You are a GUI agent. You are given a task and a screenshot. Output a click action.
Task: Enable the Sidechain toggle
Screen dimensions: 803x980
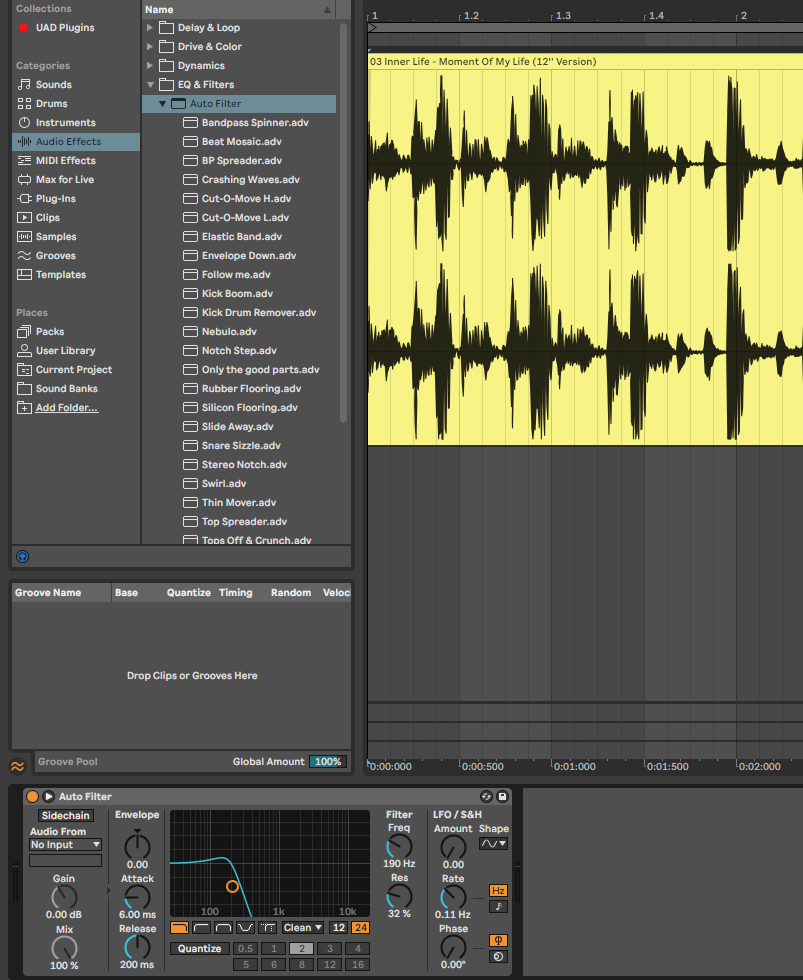click(66, 815)
